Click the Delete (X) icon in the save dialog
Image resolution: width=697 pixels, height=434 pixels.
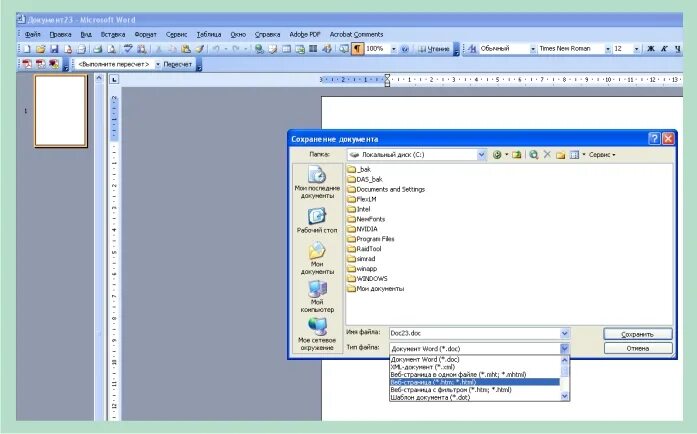pyautogui.click(x=547, y=155)
